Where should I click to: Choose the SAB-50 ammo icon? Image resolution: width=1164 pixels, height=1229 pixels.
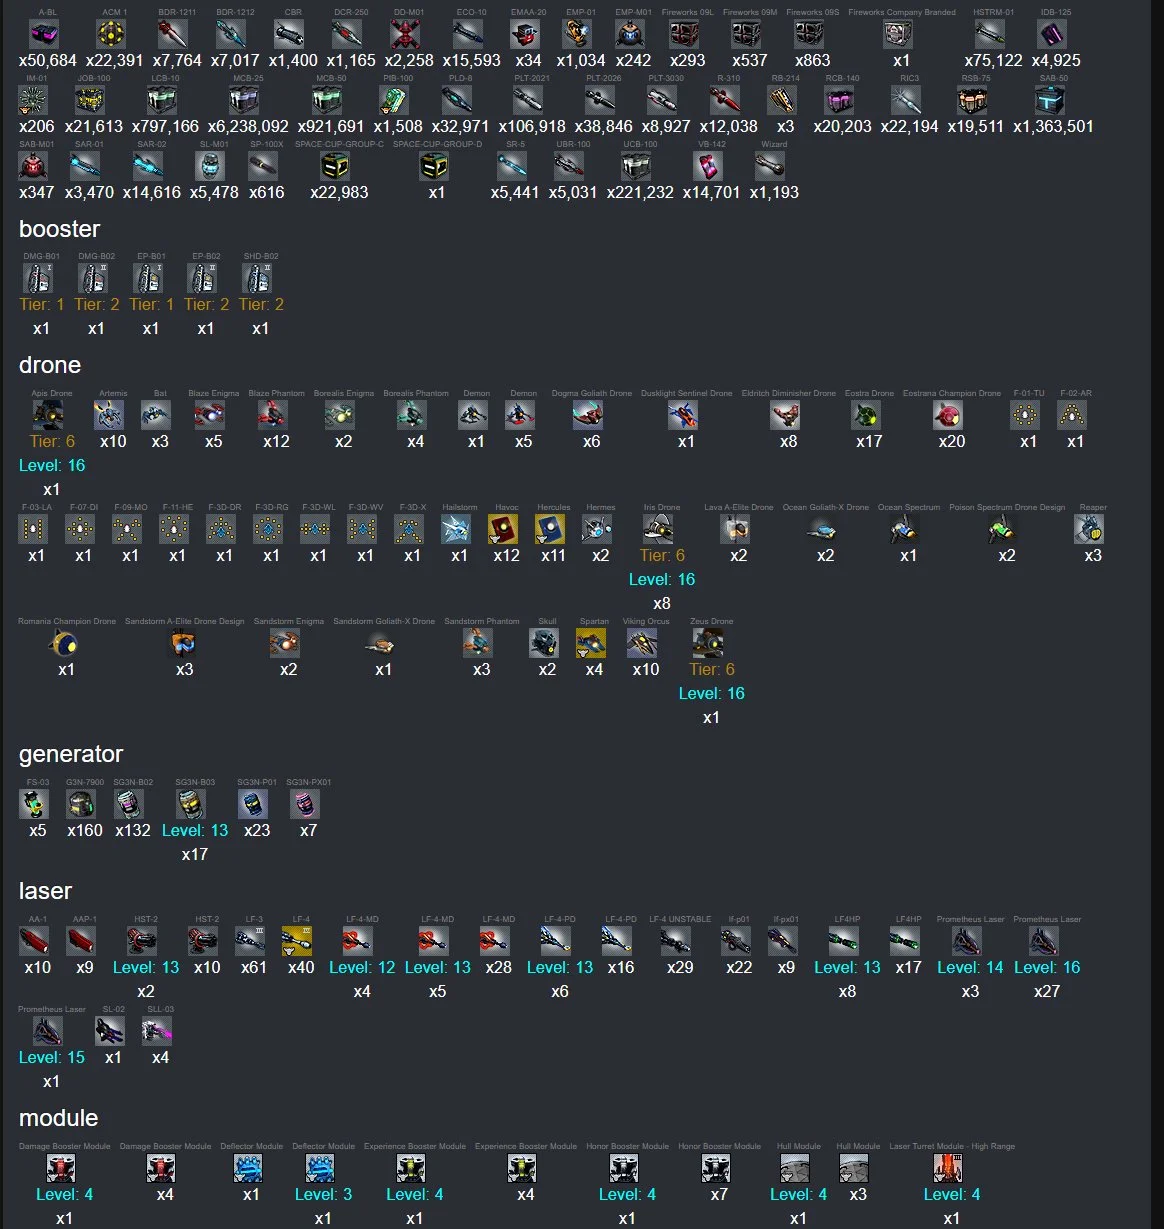(1050, 100)
